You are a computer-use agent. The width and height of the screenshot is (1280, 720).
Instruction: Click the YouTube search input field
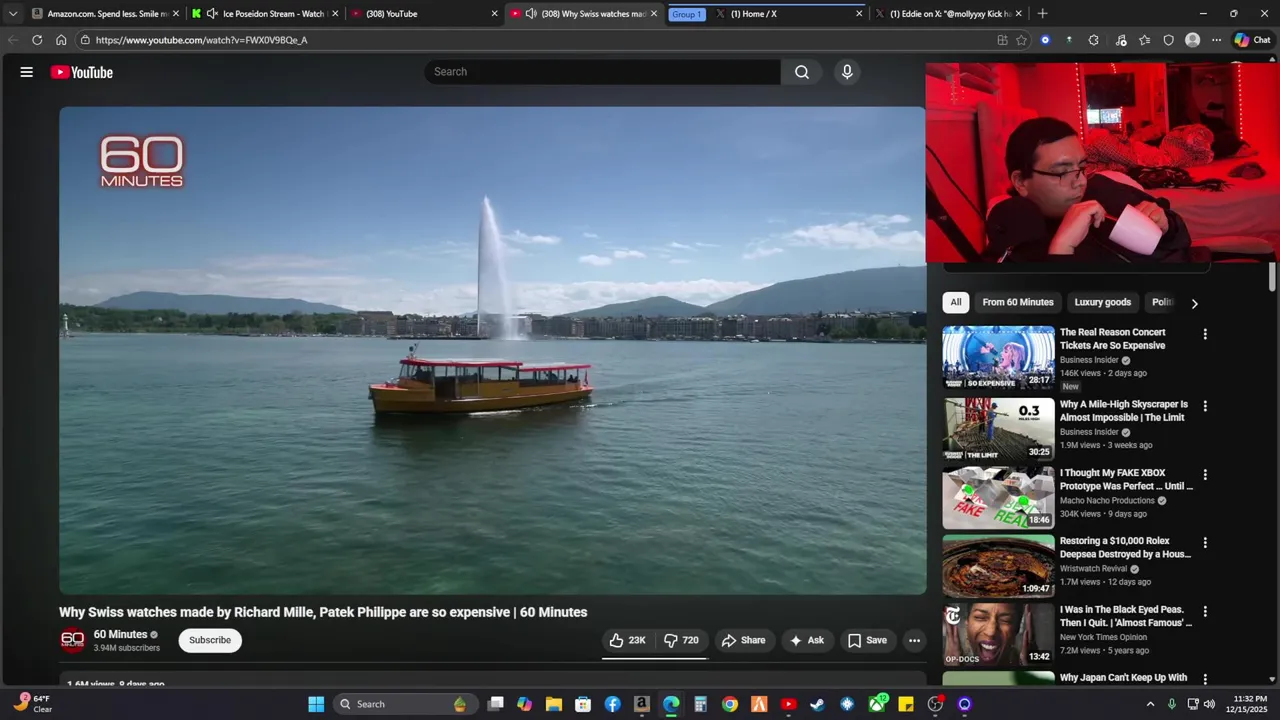pos(603,72)
